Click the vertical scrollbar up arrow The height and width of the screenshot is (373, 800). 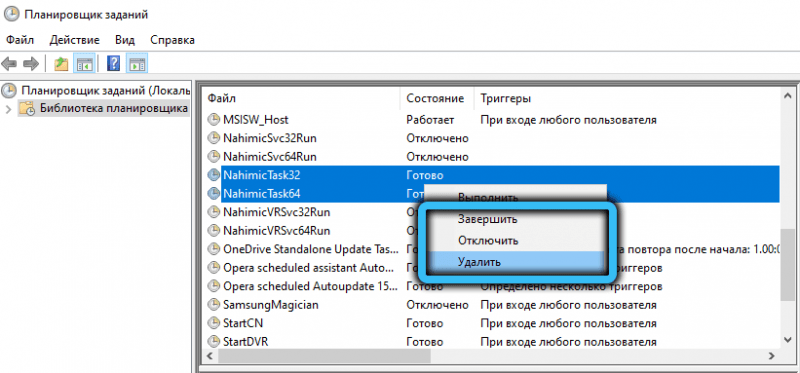click(x=788, y=97)
